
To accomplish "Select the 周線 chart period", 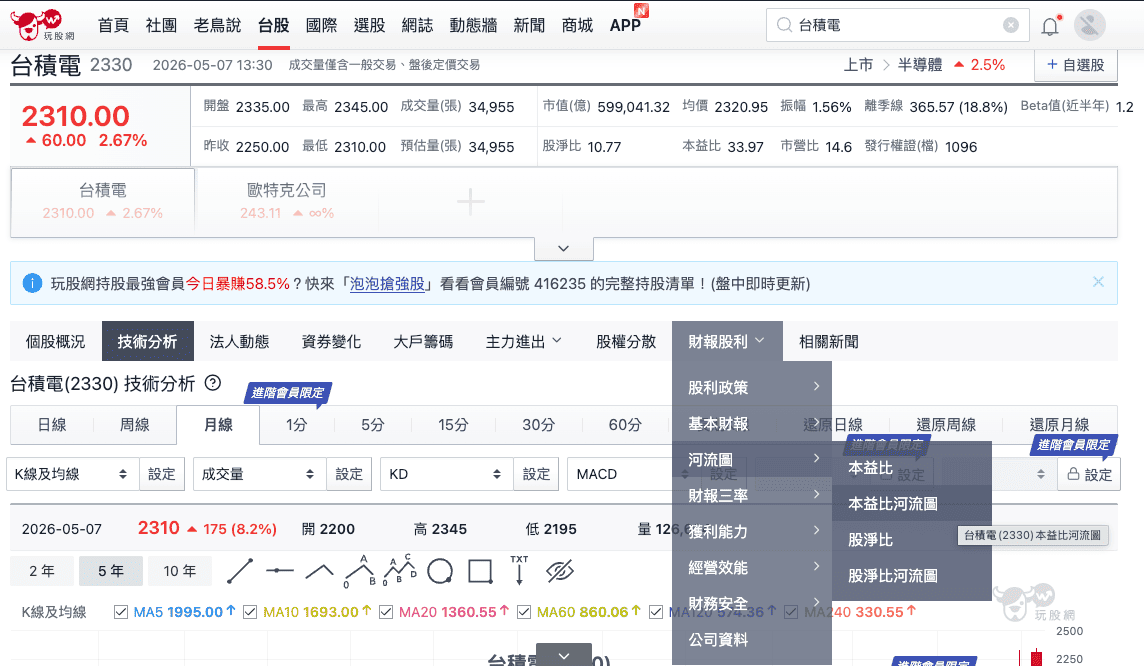I will (x=135, y=425).
